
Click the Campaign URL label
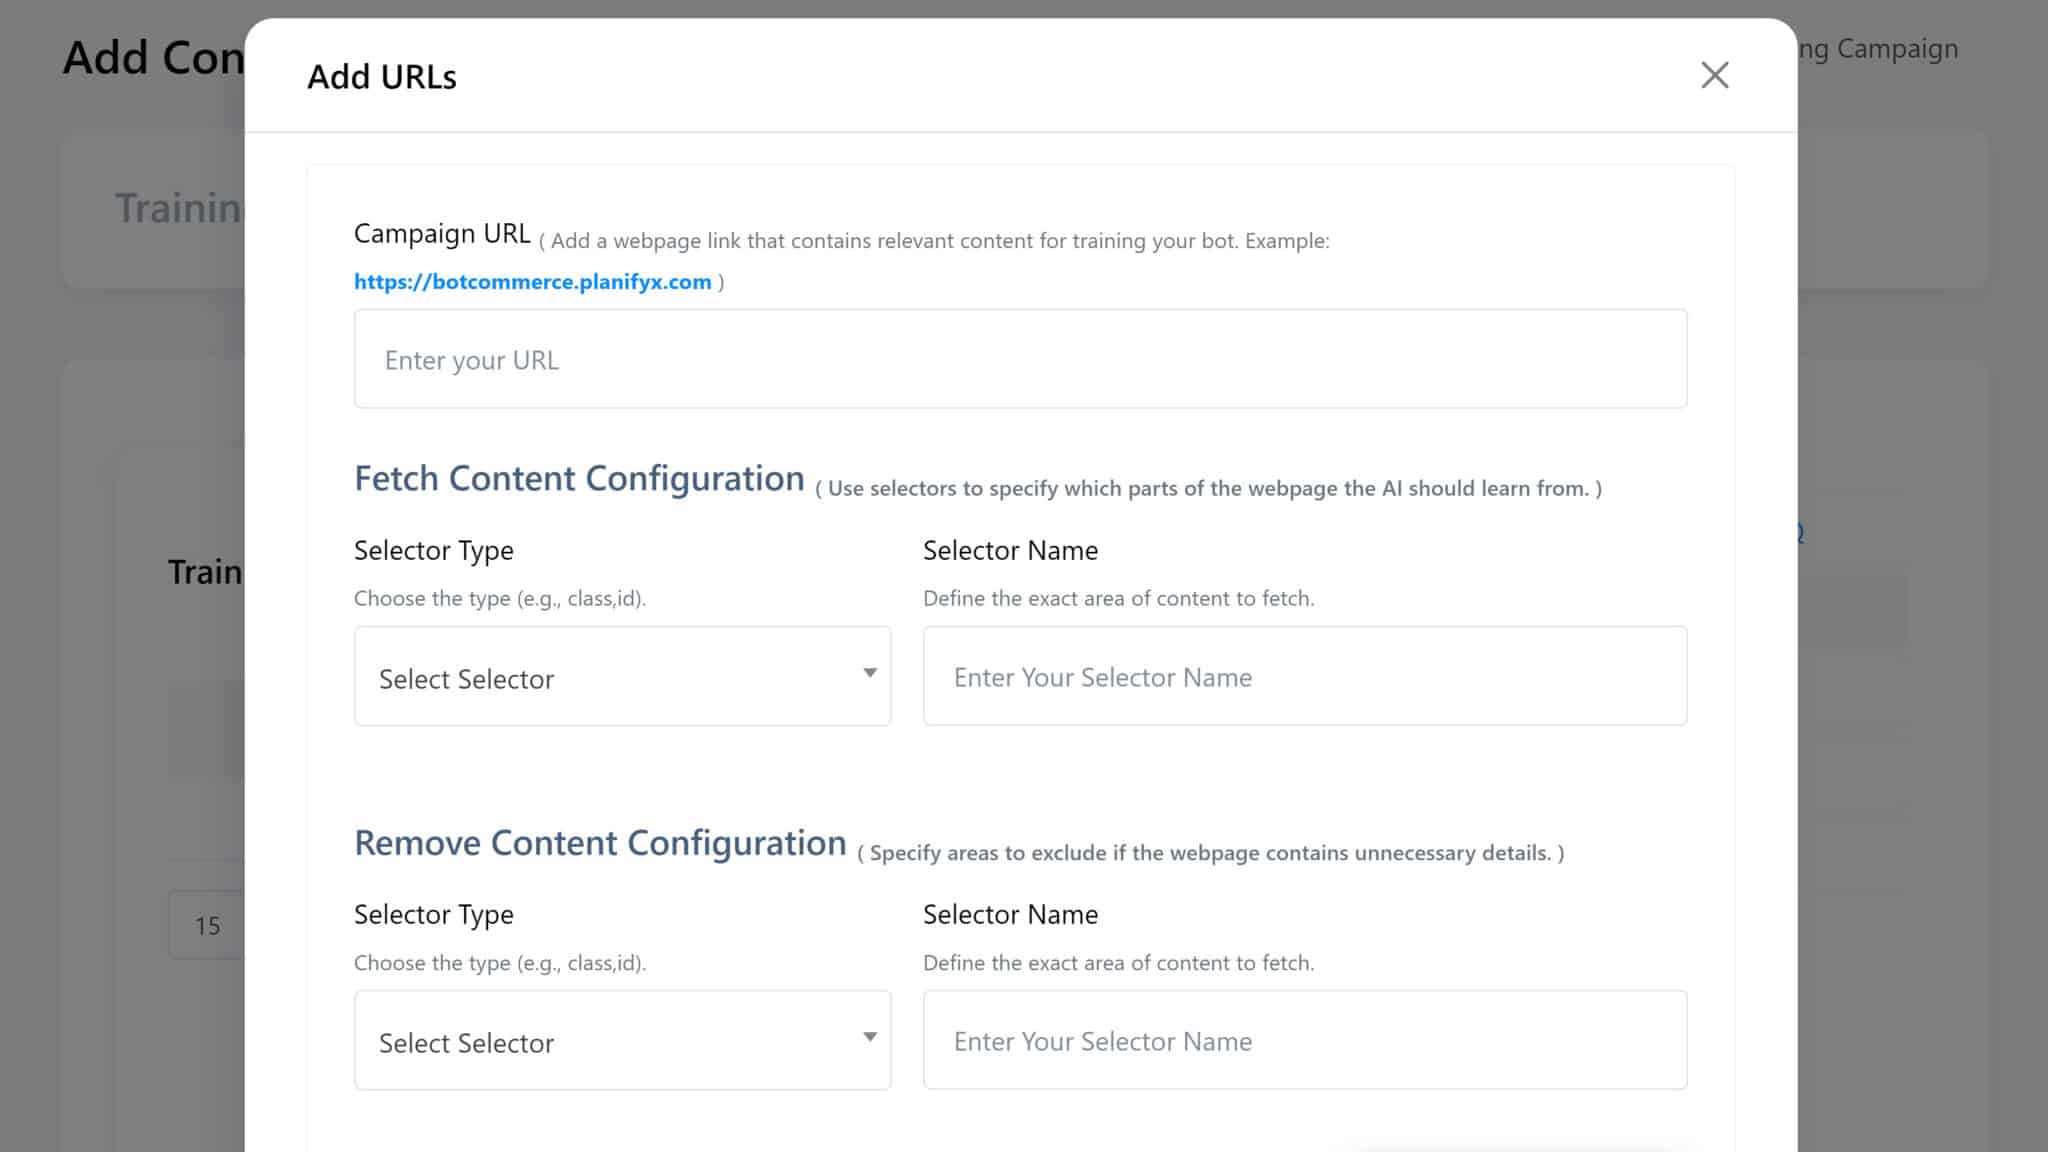tap(442, 234)
